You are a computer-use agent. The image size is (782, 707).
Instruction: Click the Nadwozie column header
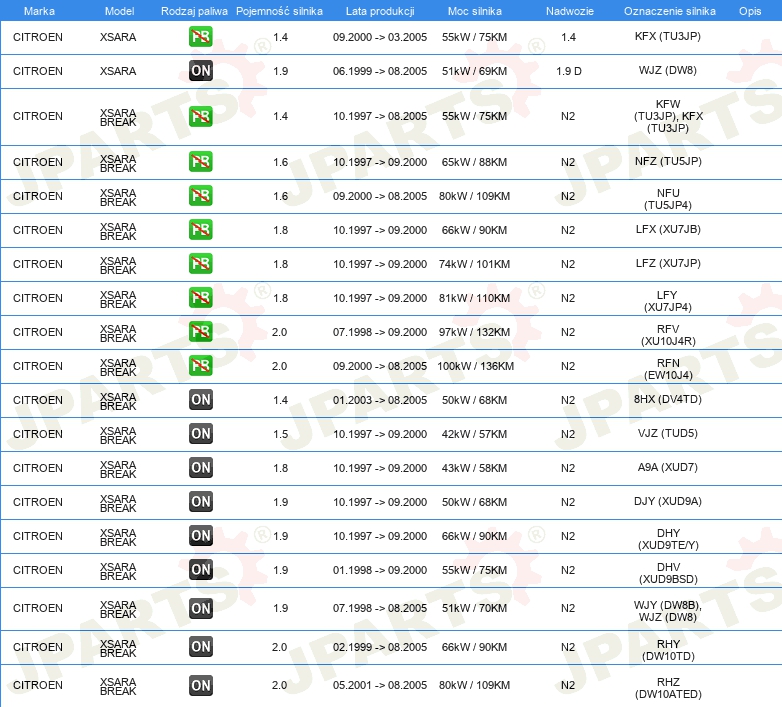570,11
